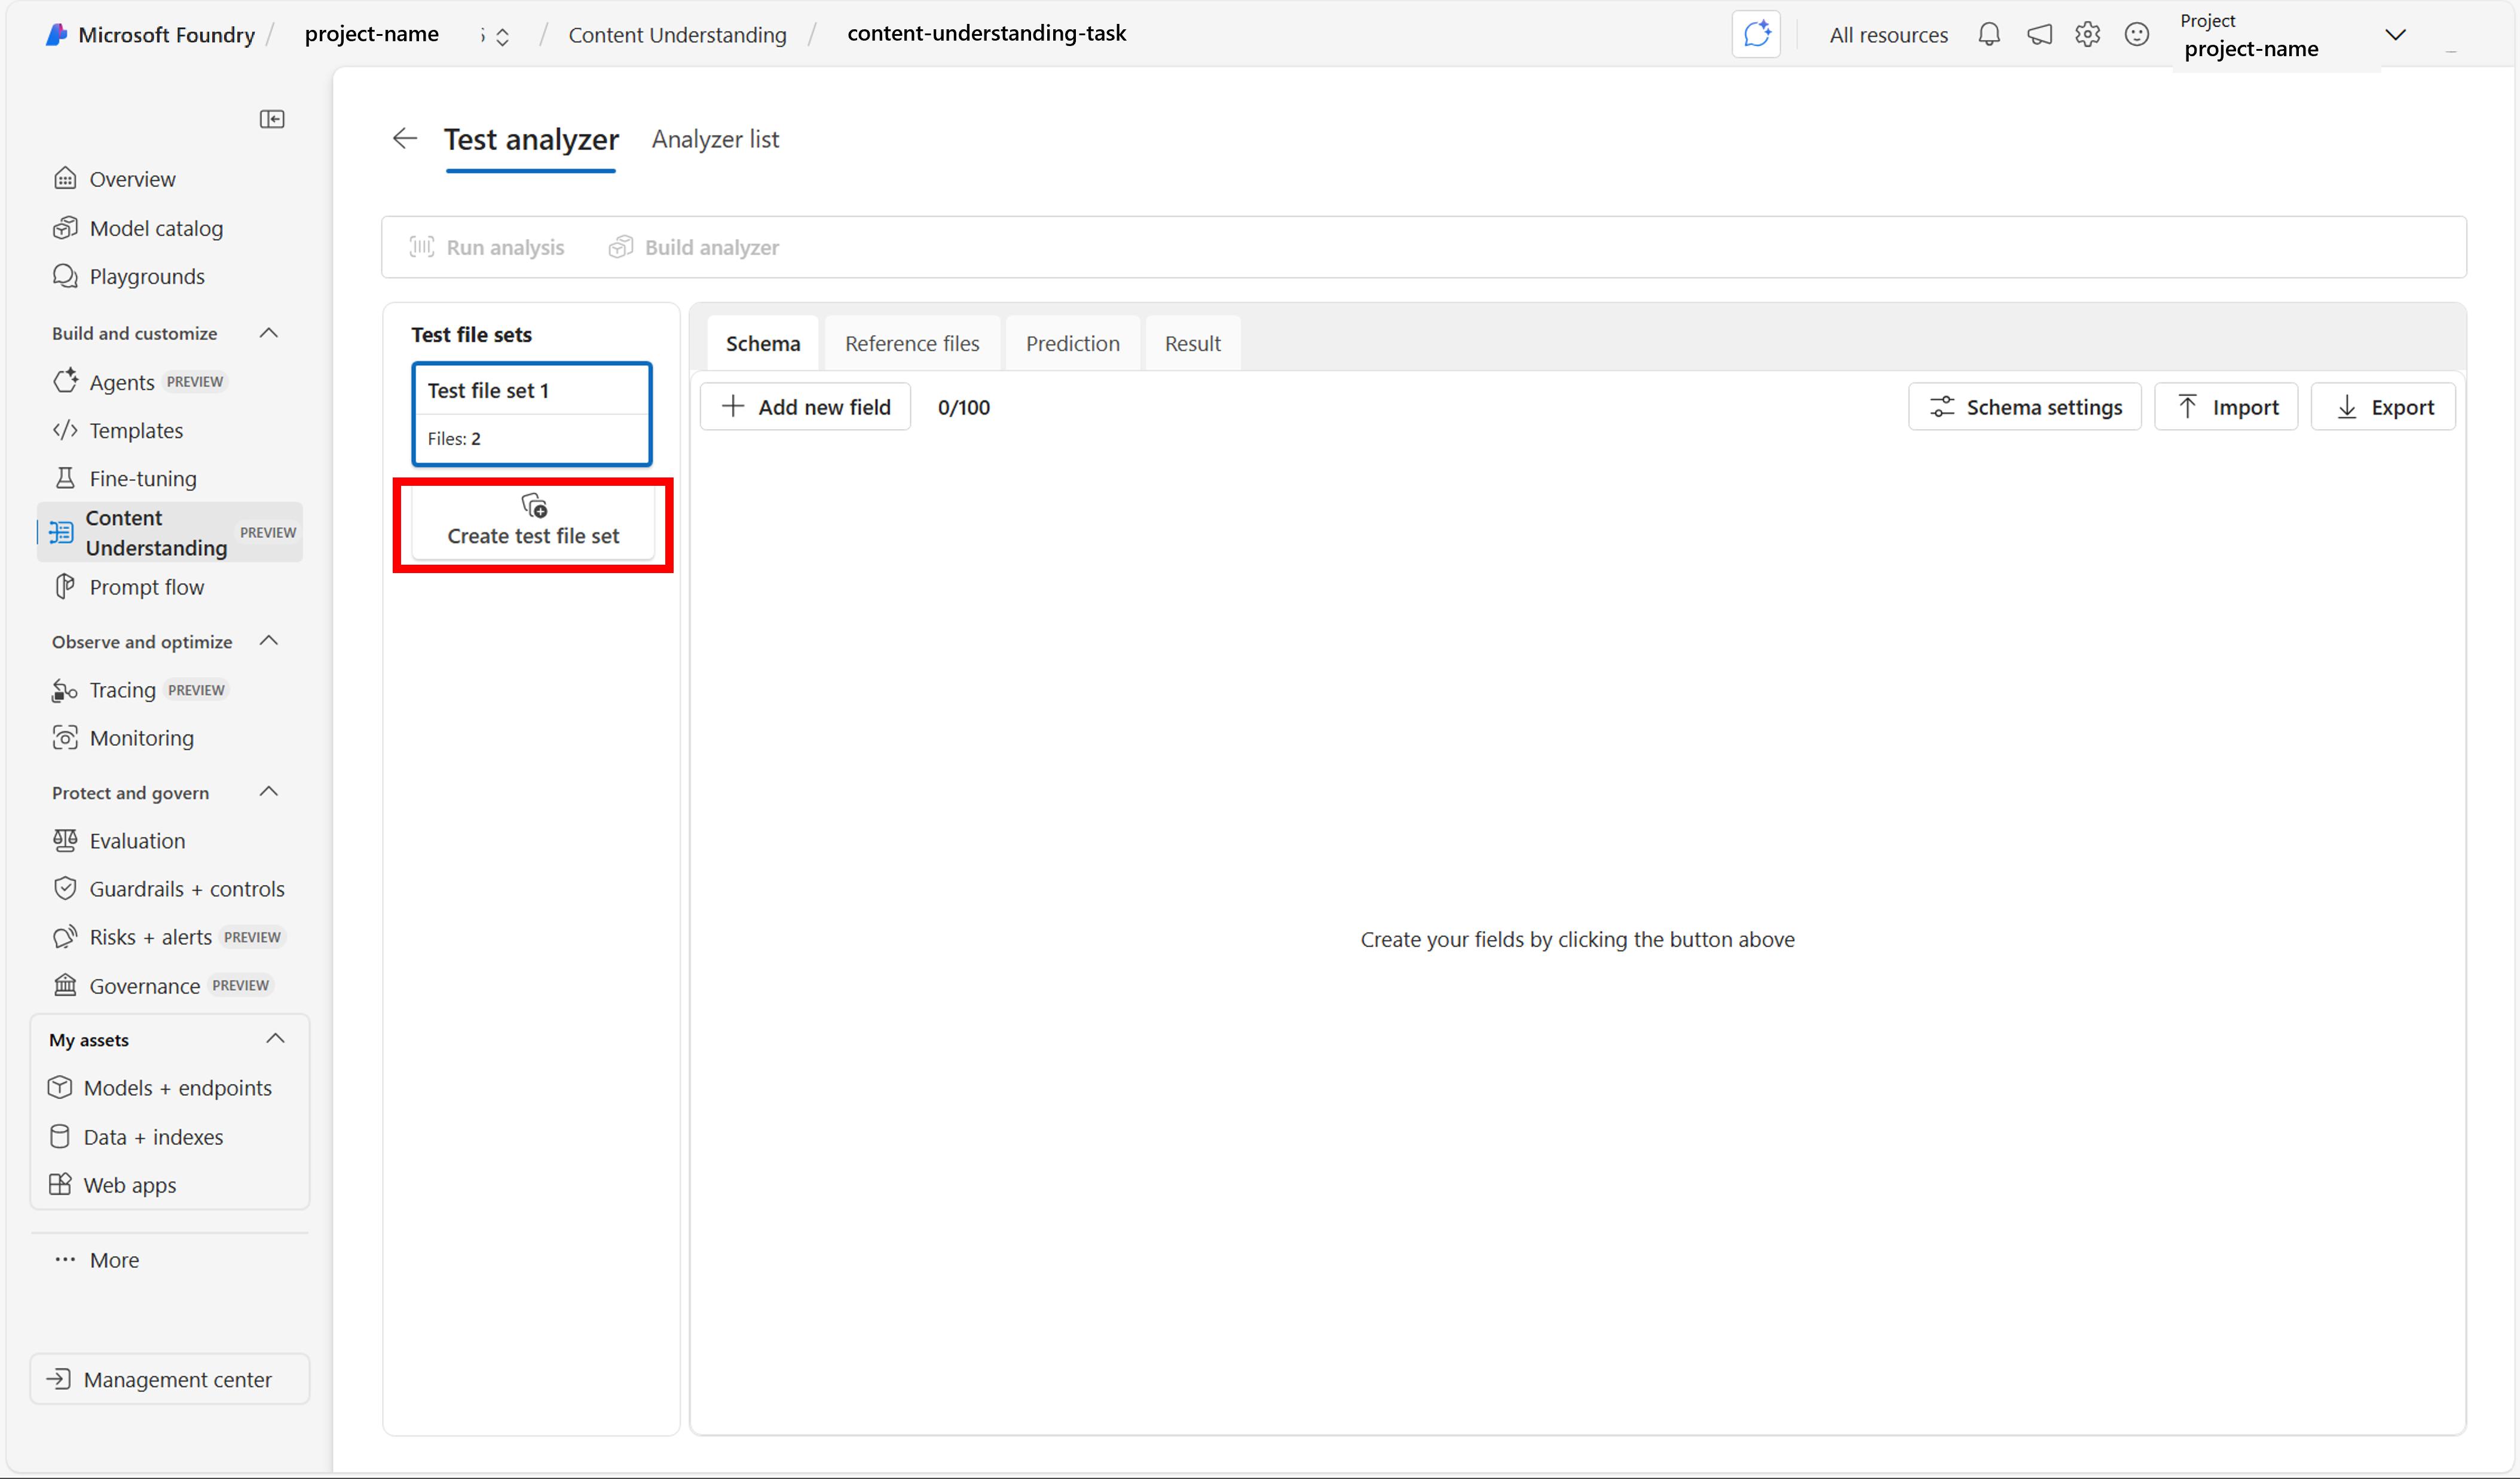Click the Microsoft Foundry logo icon
2520x1479 pixels.
(x=57, y=34)
